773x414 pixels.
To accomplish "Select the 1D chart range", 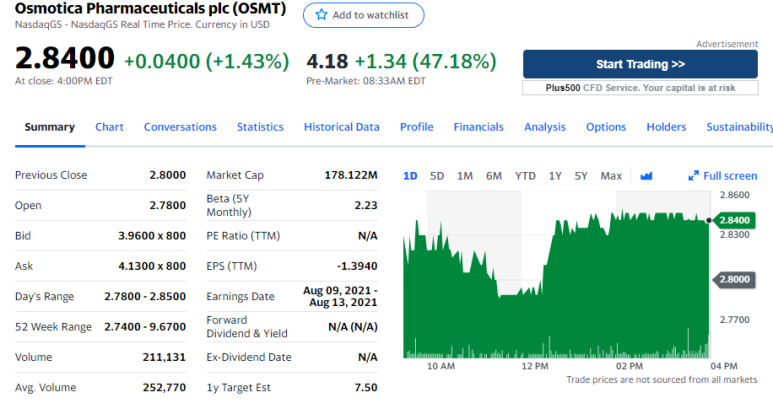I will coord(410,176).
